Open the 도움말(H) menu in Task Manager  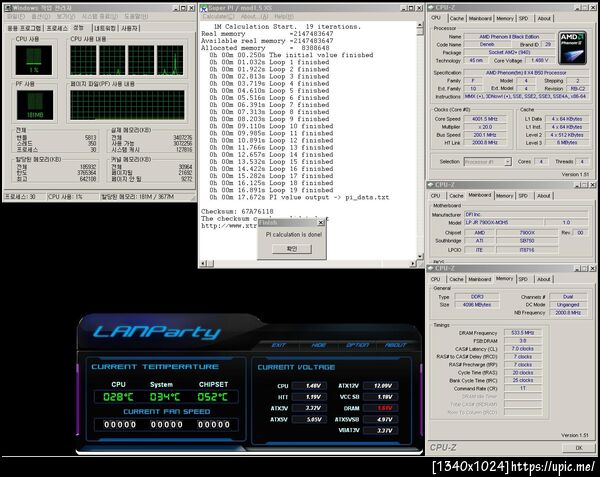click(x=136, y=17)
